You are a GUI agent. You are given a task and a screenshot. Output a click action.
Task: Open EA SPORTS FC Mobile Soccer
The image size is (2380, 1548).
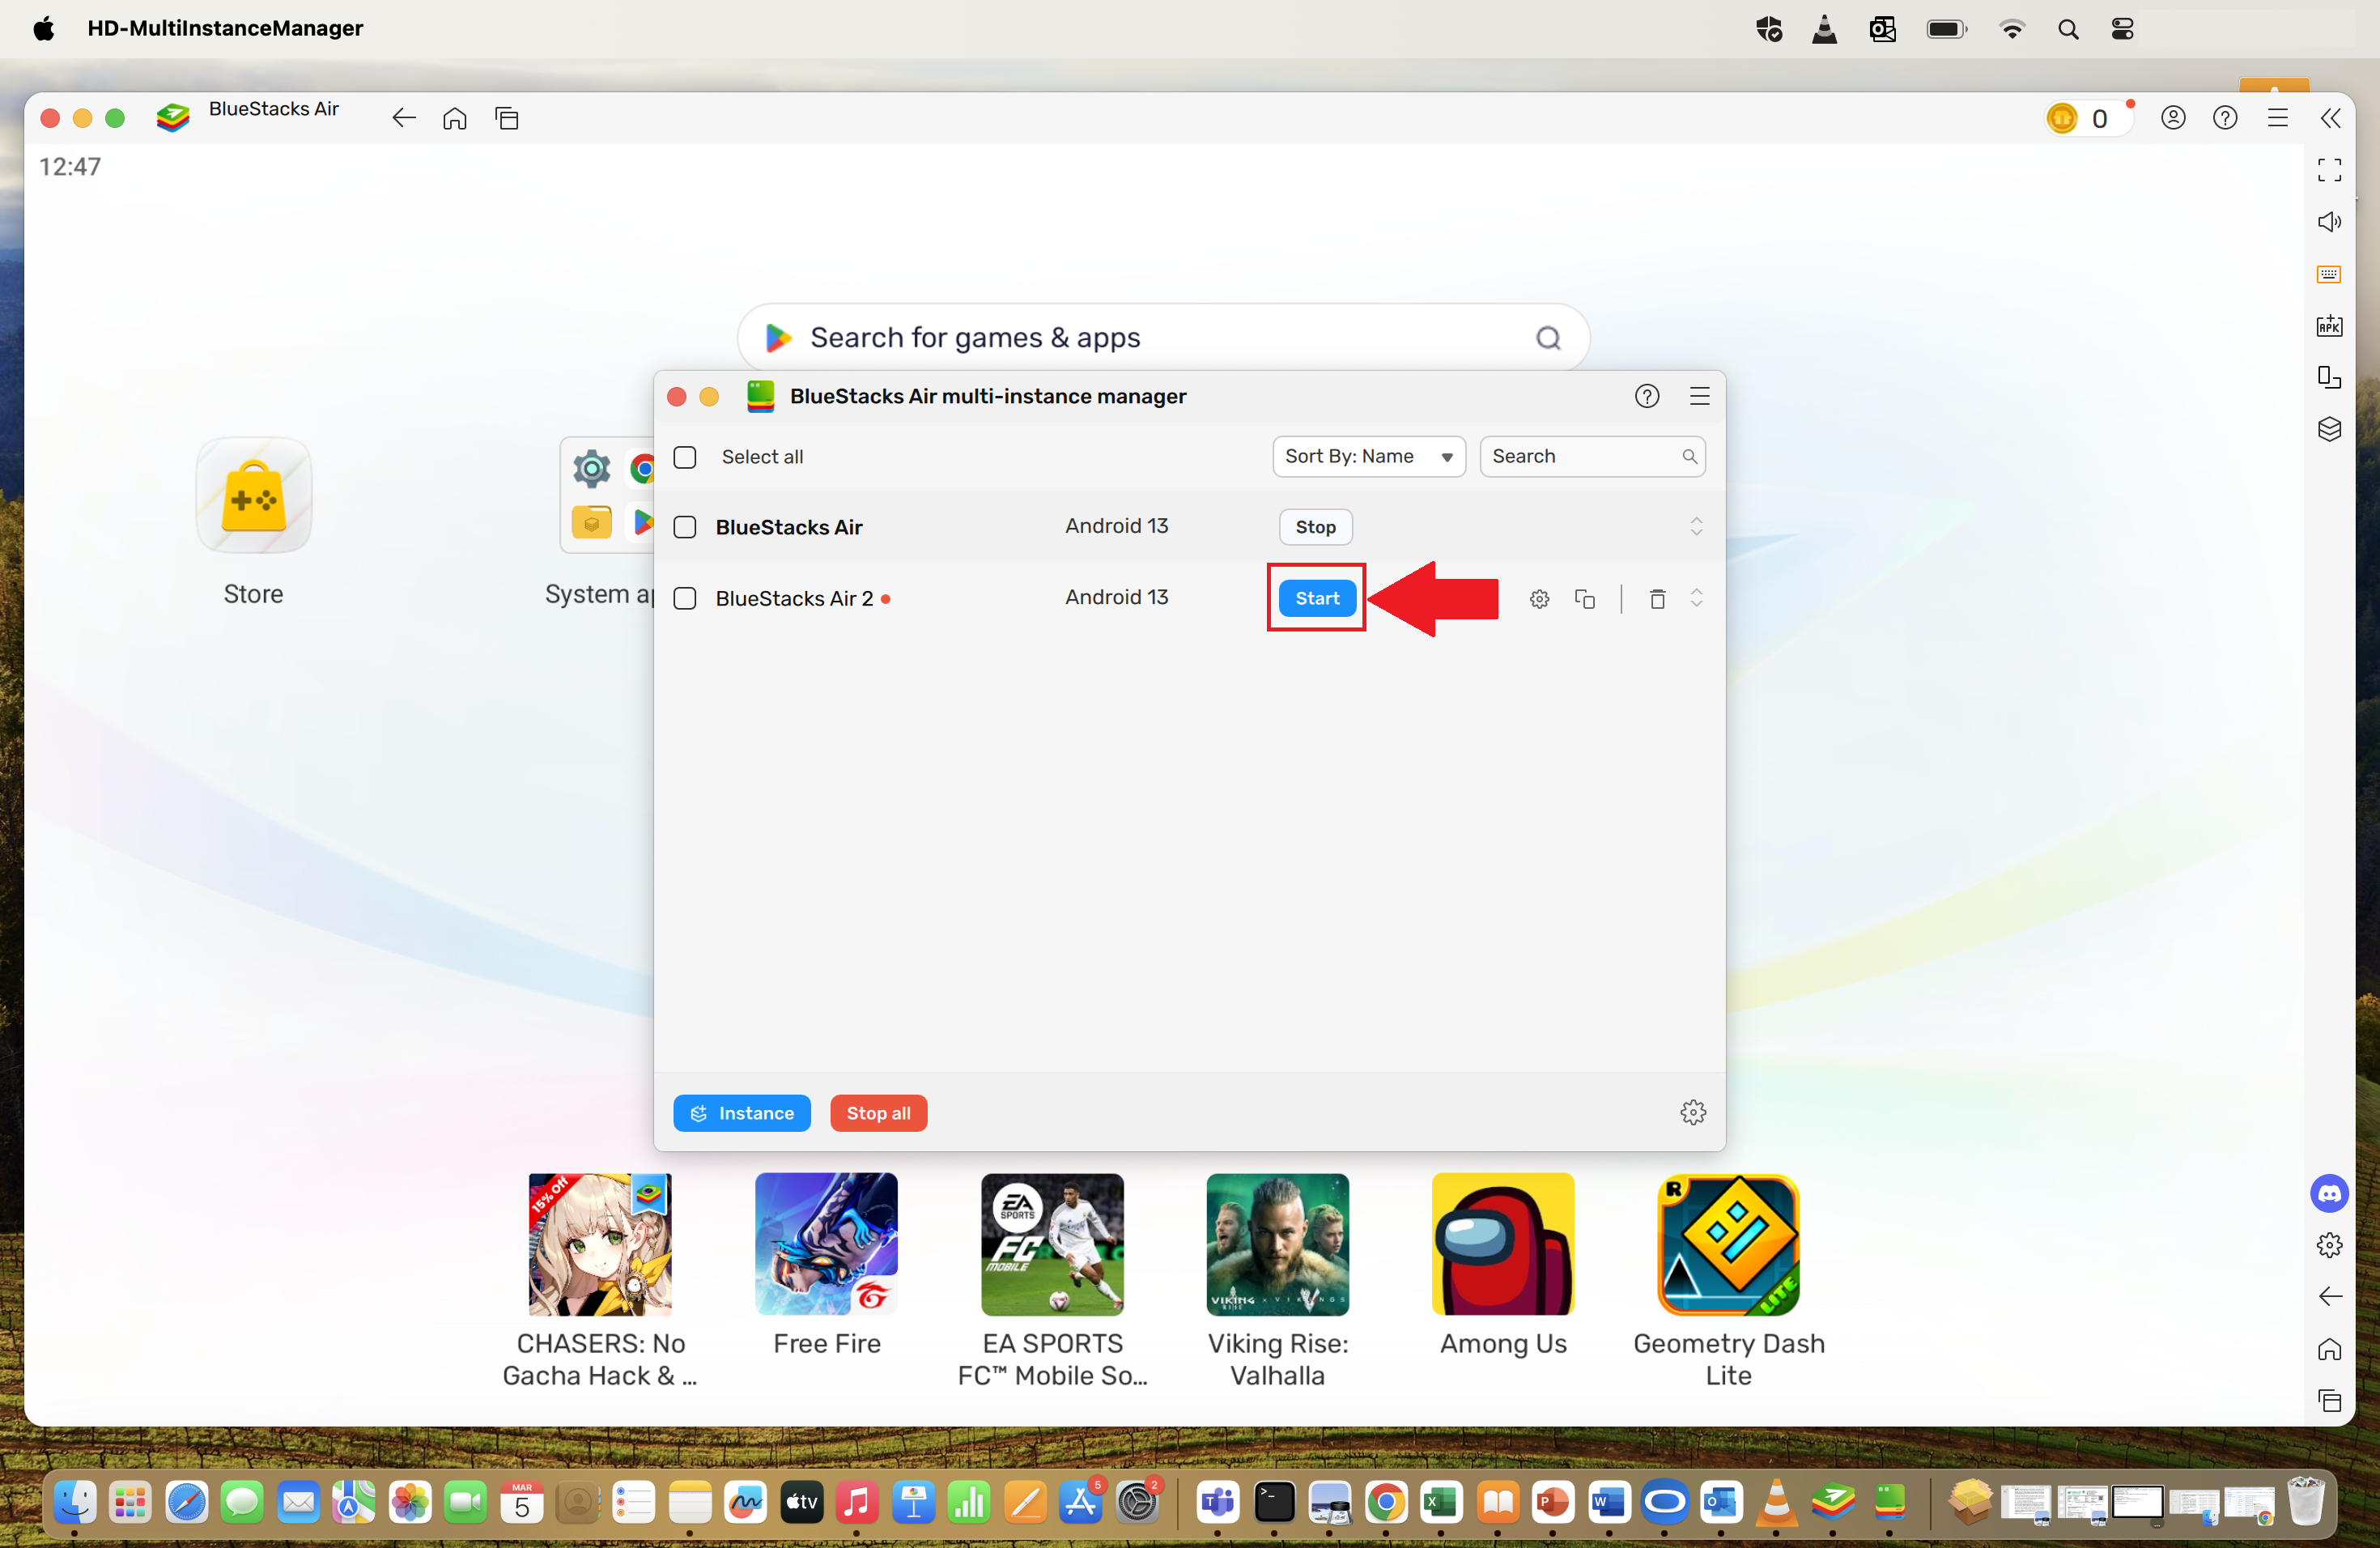(1052, 1245)
